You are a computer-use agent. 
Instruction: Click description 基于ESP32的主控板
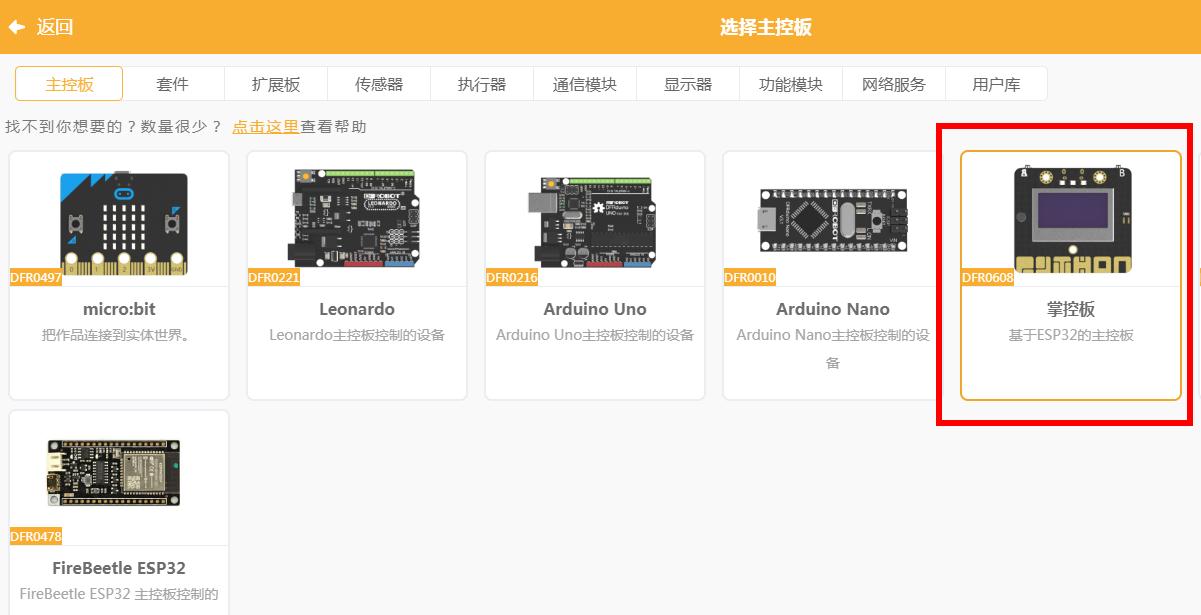coord(1071,335)
